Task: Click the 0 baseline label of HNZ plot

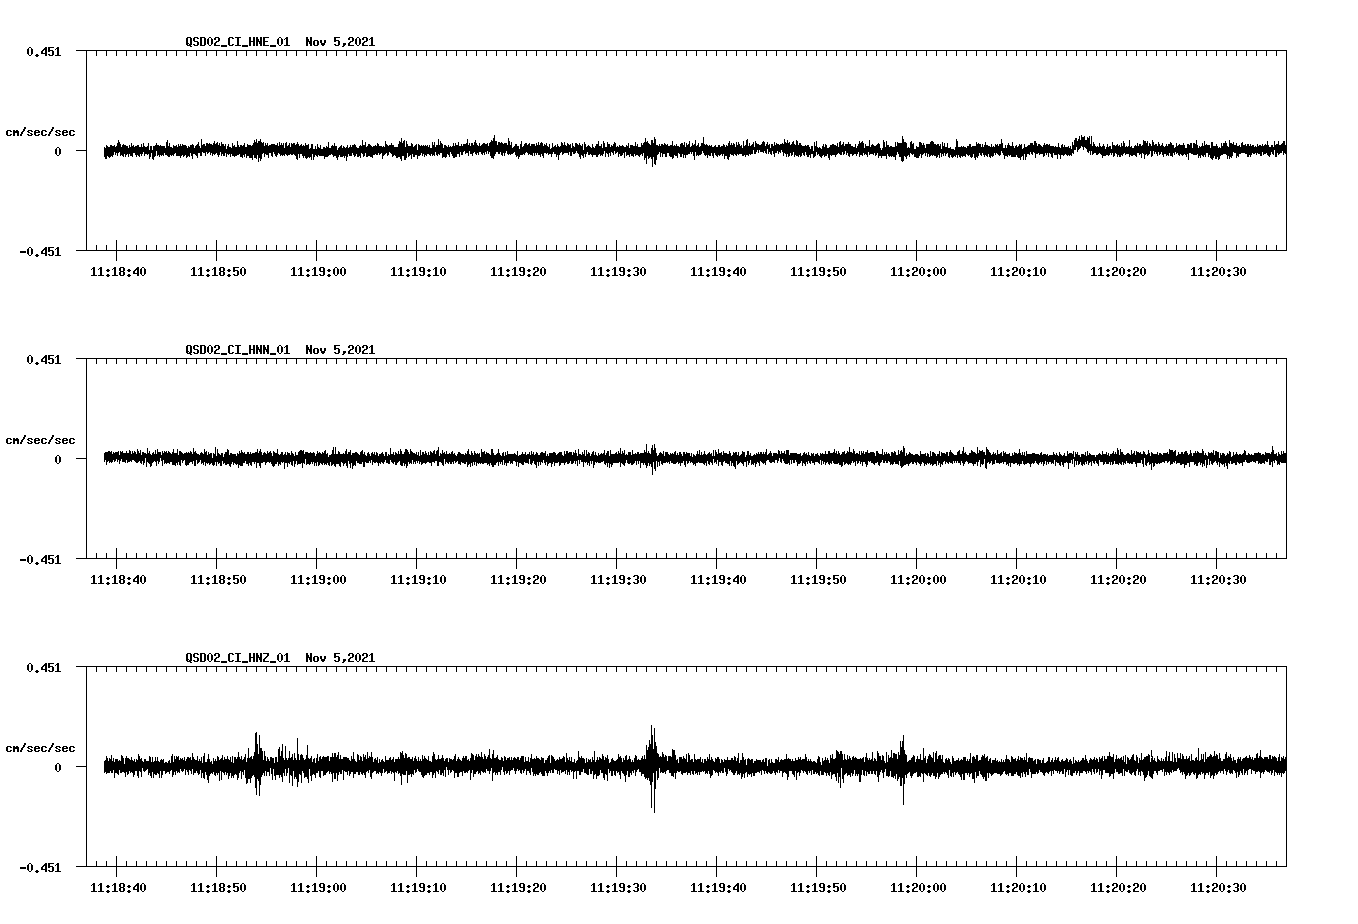Action: [58, 767]
